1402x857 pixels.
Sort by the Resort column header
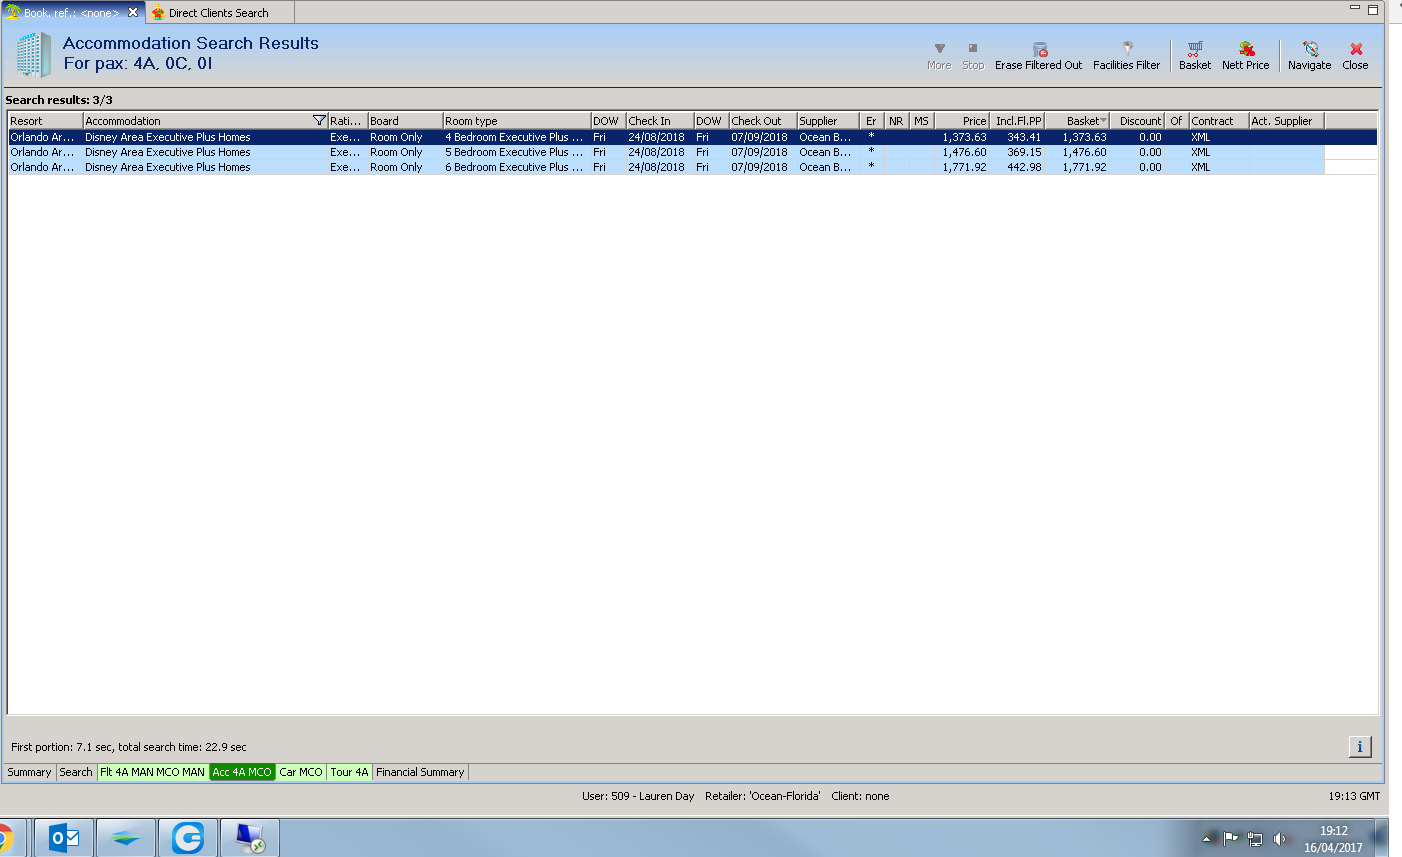(46, 121)
